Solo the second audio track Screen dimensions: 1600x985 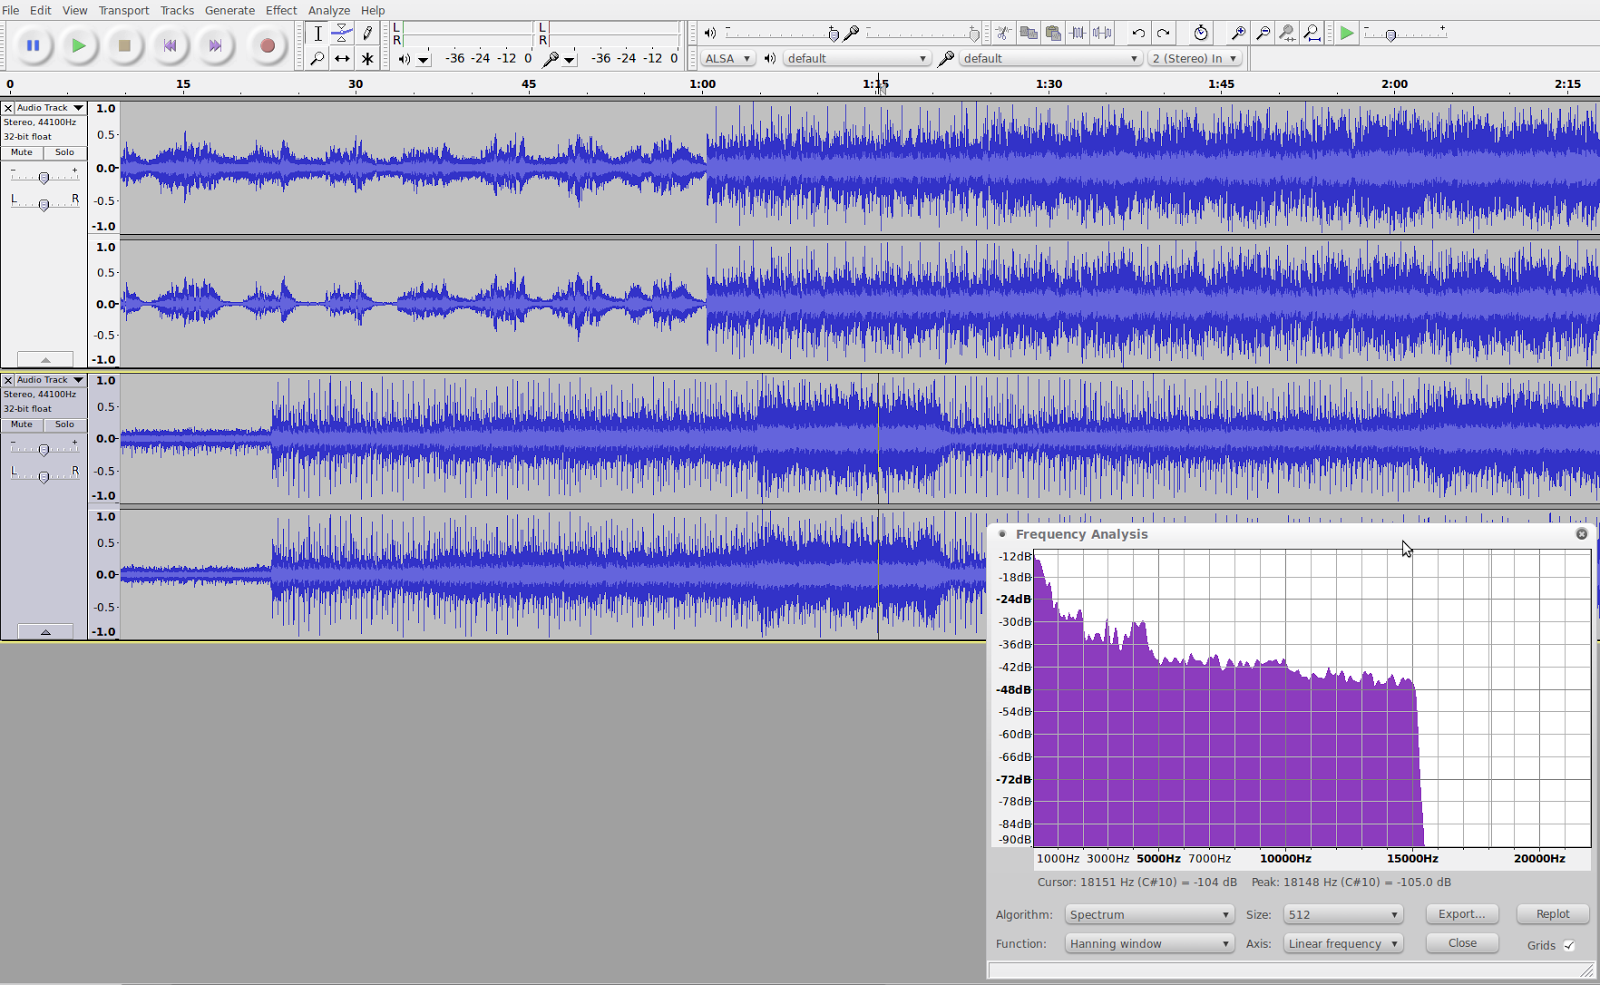tap(64, 424)
